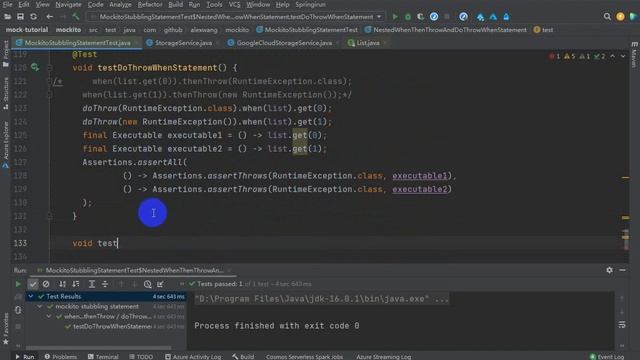640x360 pixels.
Task: Open the File menu
Action: coord(7,4)
